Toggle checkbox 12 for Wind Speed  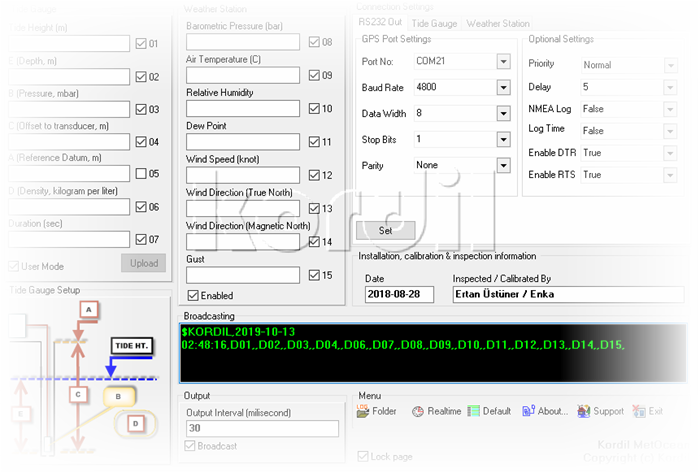click(x=314, y=175)
